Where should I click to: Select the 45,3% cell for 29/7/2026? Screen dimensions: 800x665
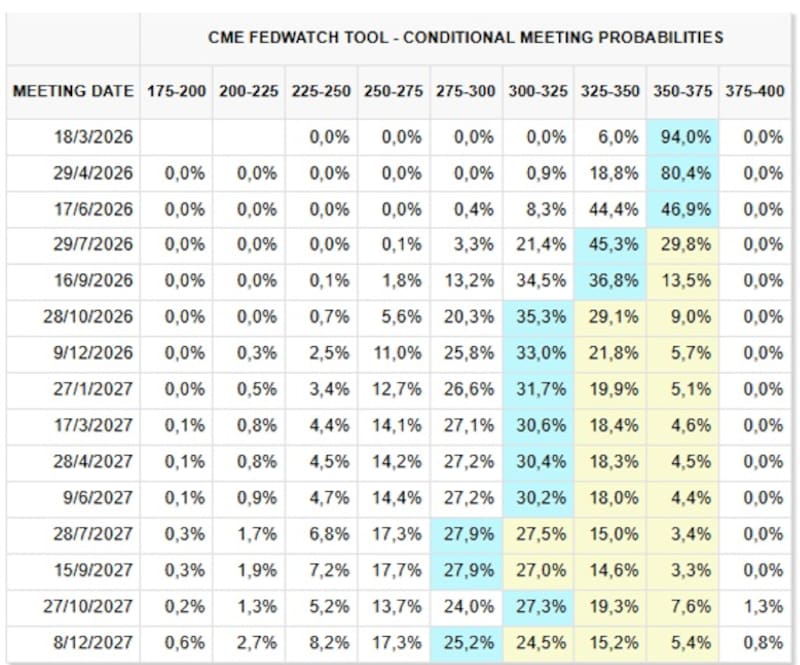pos(612,245)
